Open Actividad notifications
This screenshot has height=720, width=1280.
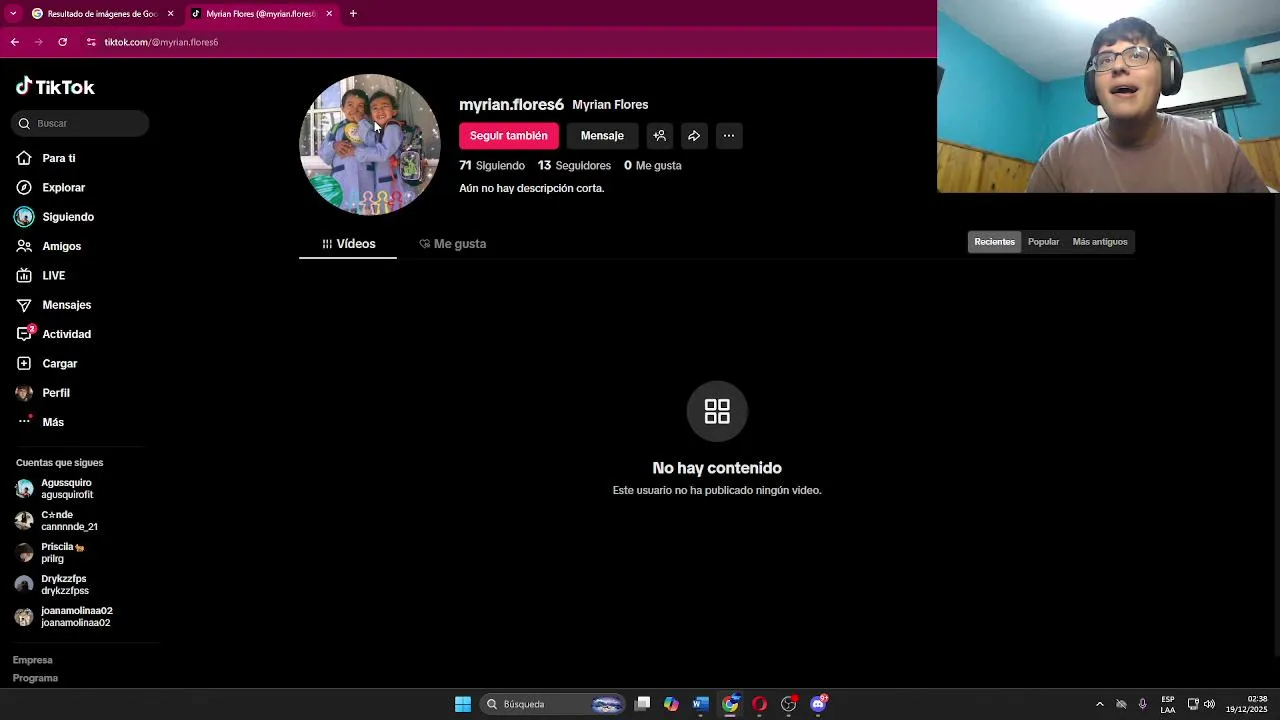tap(66, 334)
